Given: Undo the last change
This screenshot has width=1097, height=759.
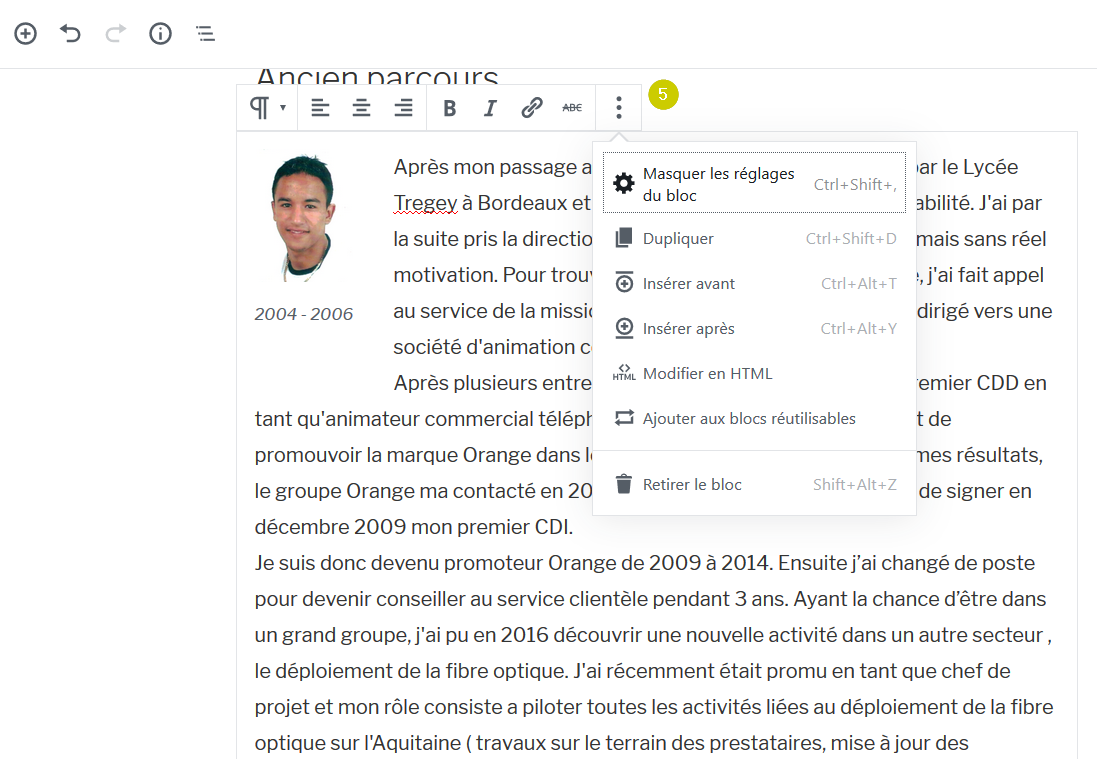Looking at the screenshot, I should click(x=70, y=34).
